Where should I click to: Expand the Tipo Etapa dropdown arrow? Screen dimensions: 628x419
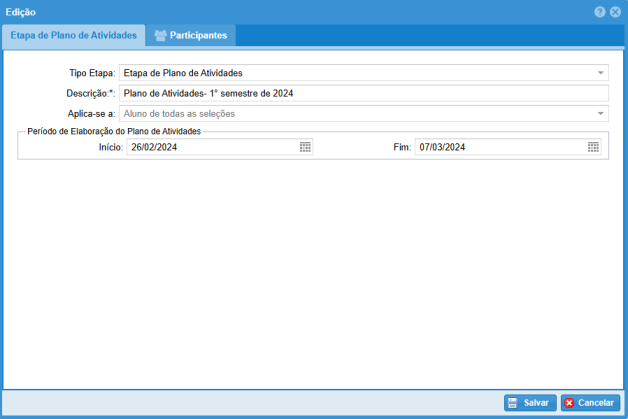601,73
